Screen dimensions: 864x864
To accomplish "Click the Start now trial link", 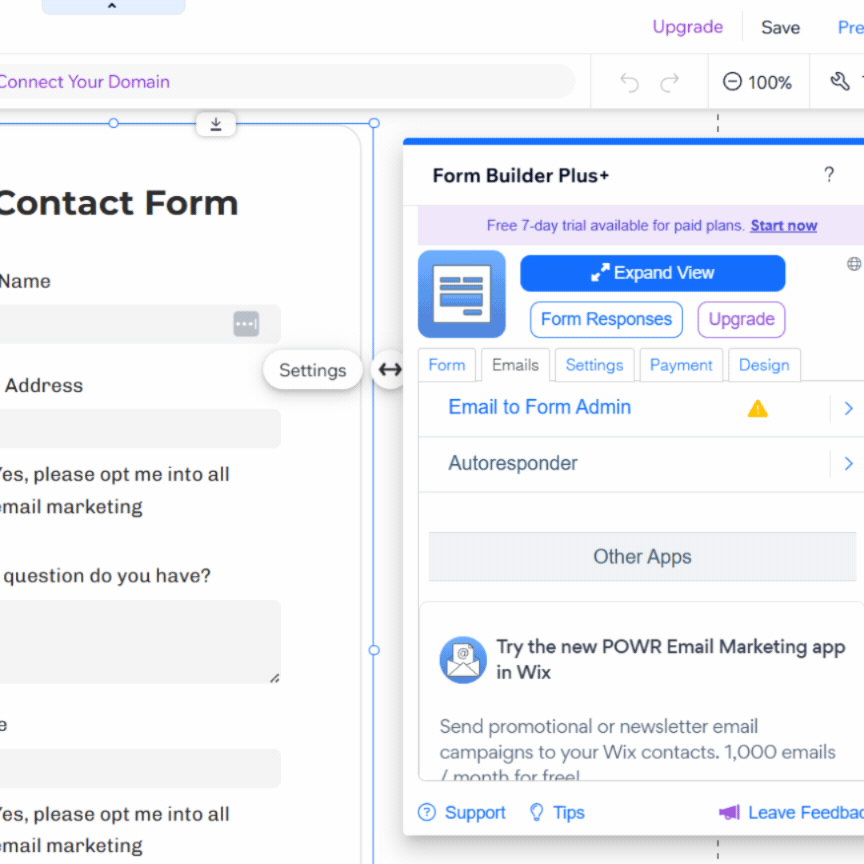I will tap(784, 226).
